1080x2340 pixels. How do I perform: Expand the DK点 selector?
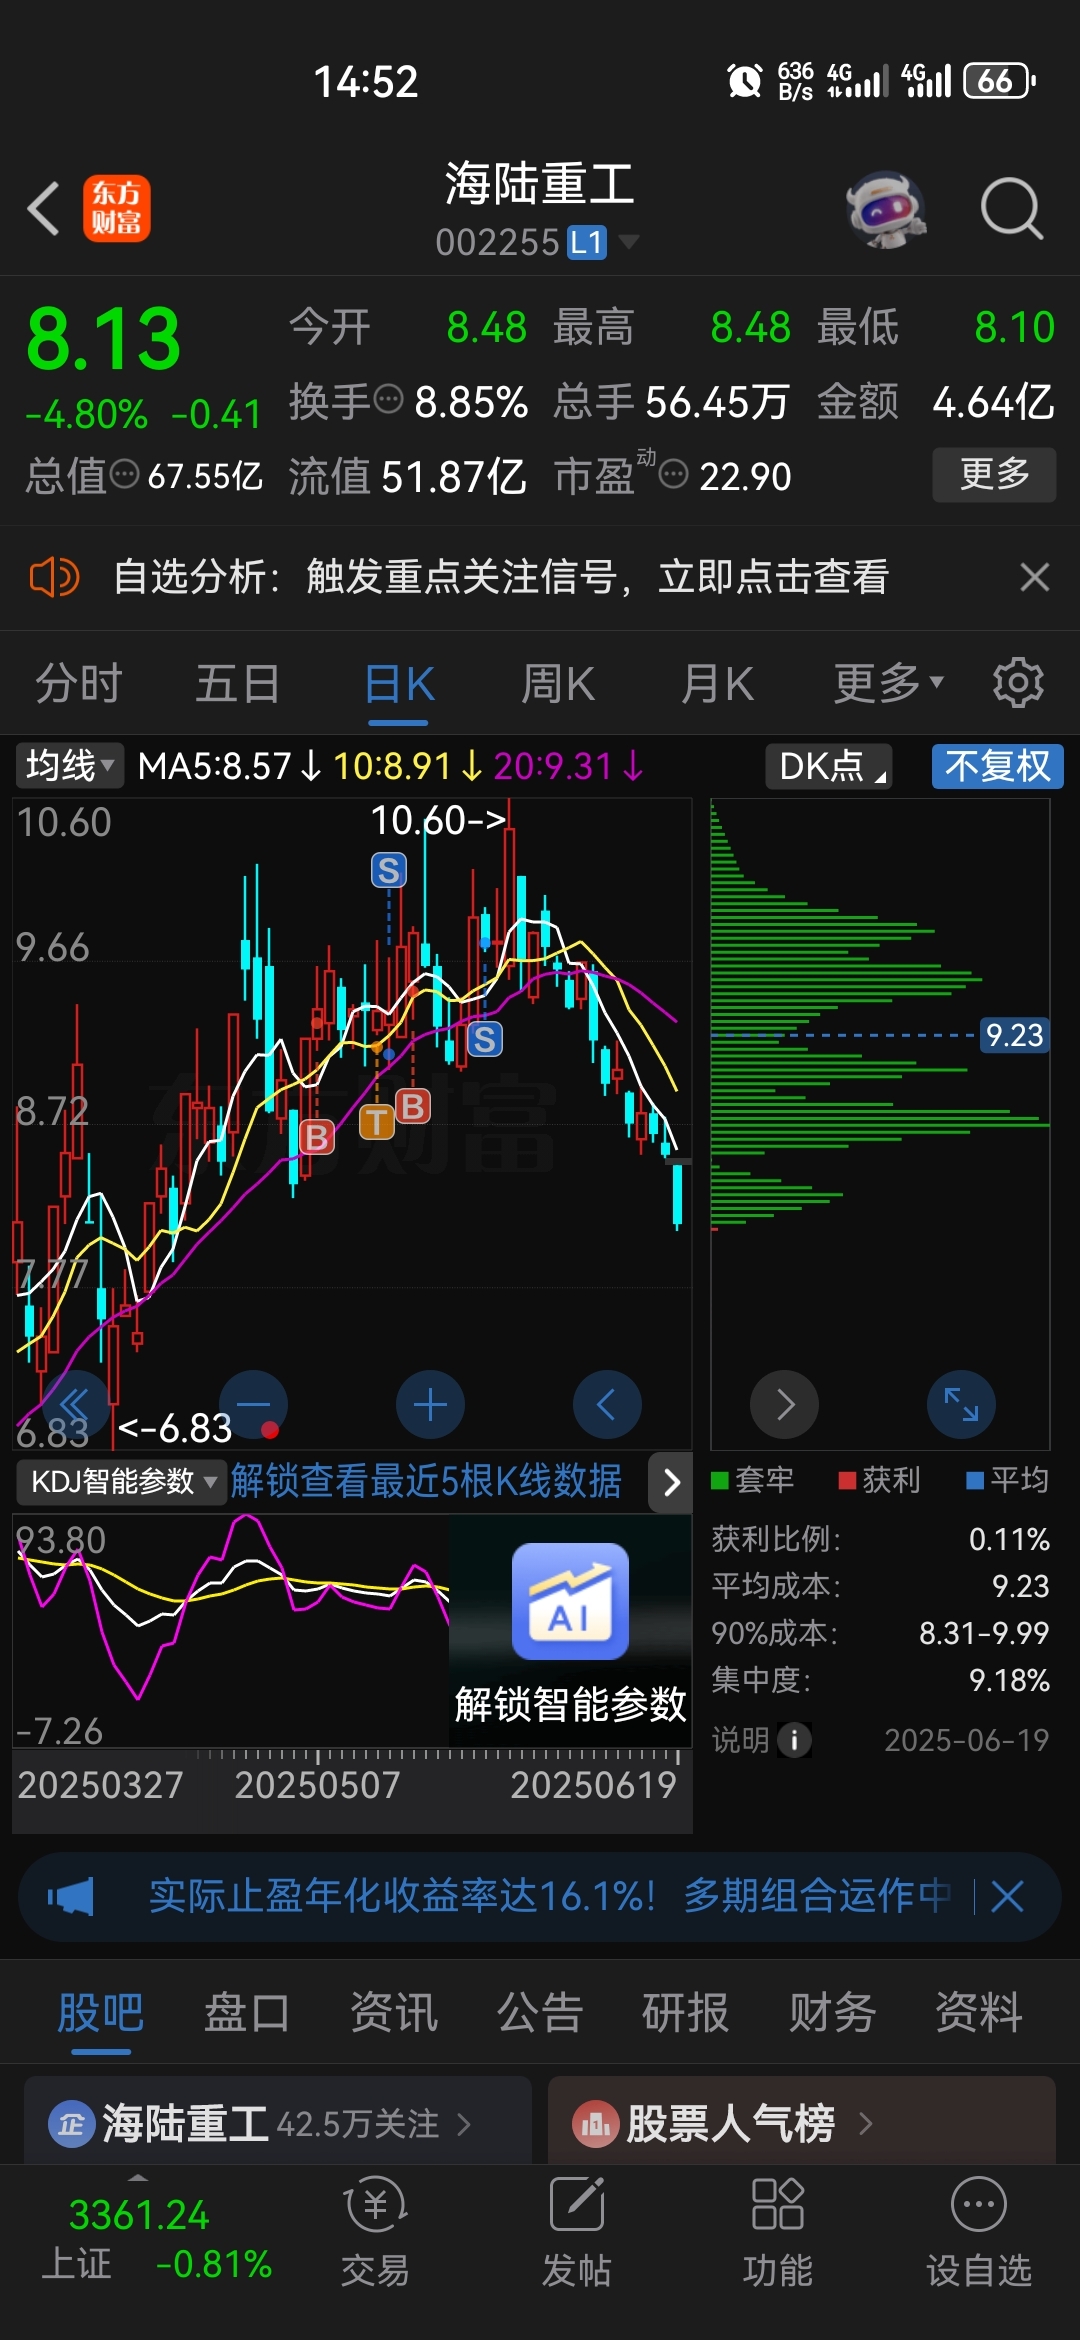[829, 766]
